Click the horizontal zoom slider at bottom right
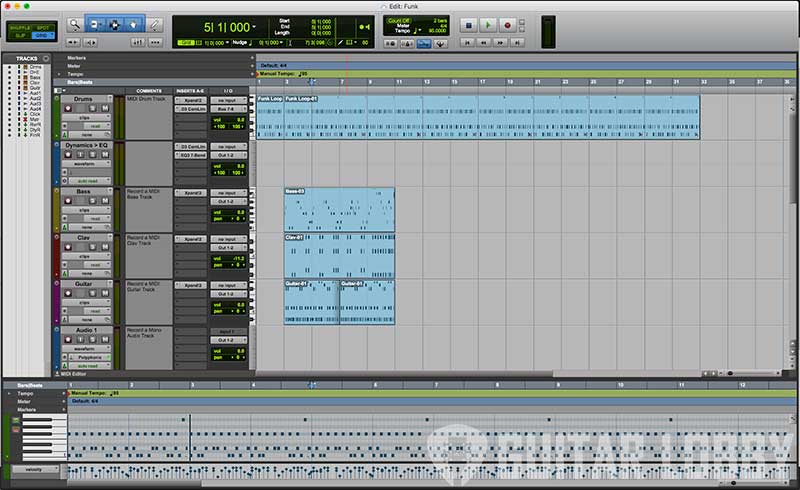800x490 pixels. pyautogui.click(x=754, y=374)
